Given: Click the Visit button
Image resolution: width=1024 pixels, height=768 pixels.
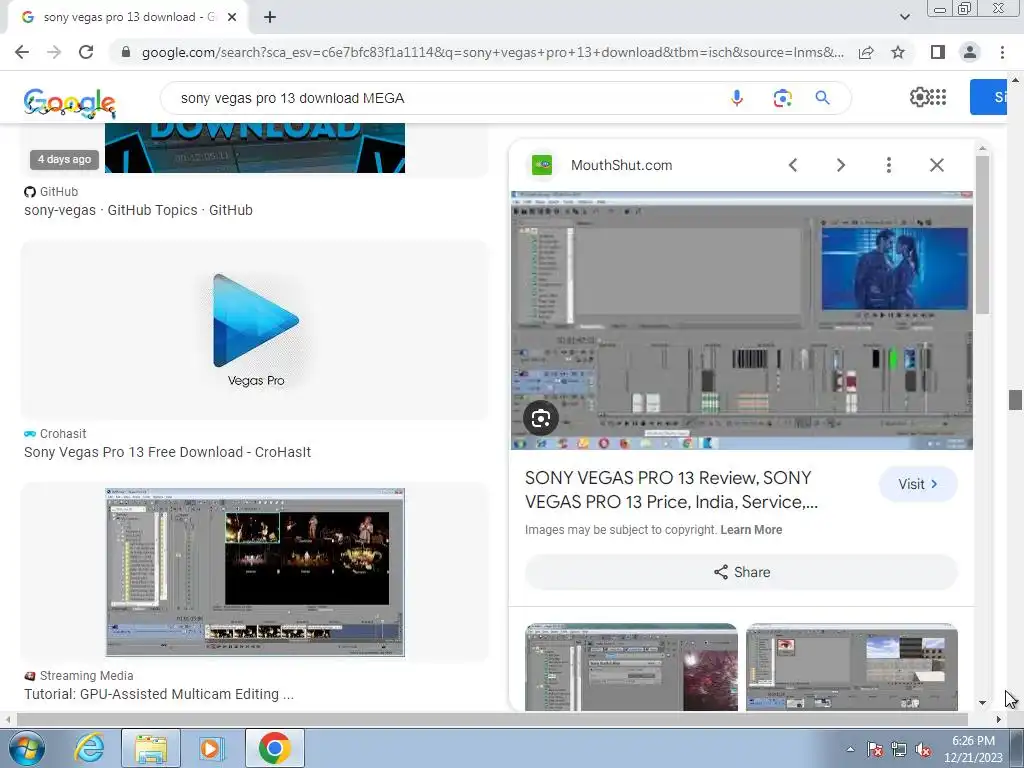Looking at the screenshot, I should [918, 484].
